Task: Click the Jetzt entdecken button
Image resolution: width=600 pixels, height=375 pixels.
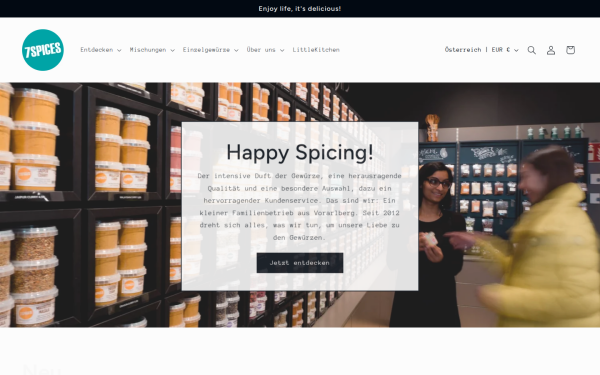Action: pos(300,263)
